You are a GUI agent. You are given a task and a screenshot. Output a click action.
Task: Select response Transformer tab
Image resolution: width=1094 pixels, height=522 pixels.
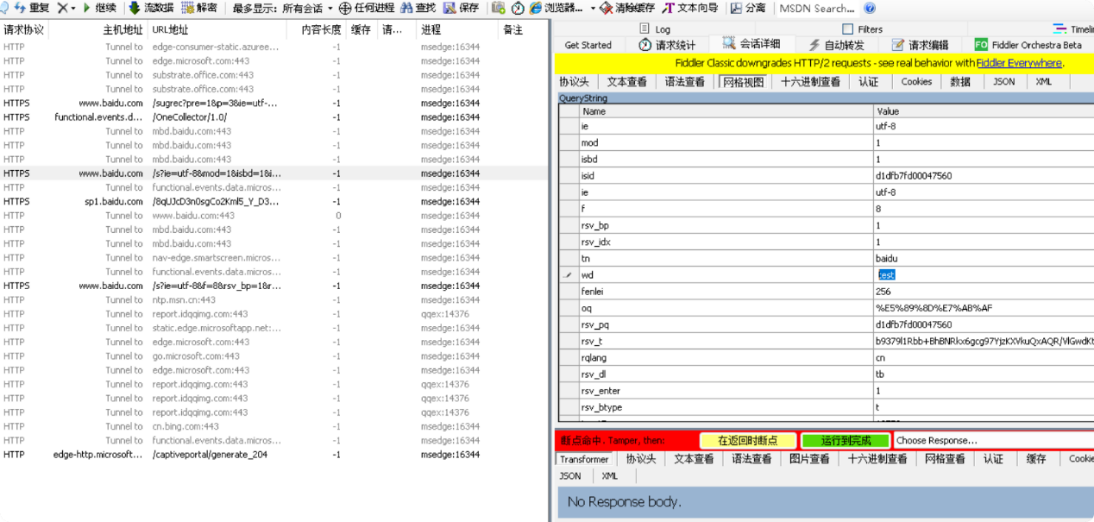tap(584, 459)
